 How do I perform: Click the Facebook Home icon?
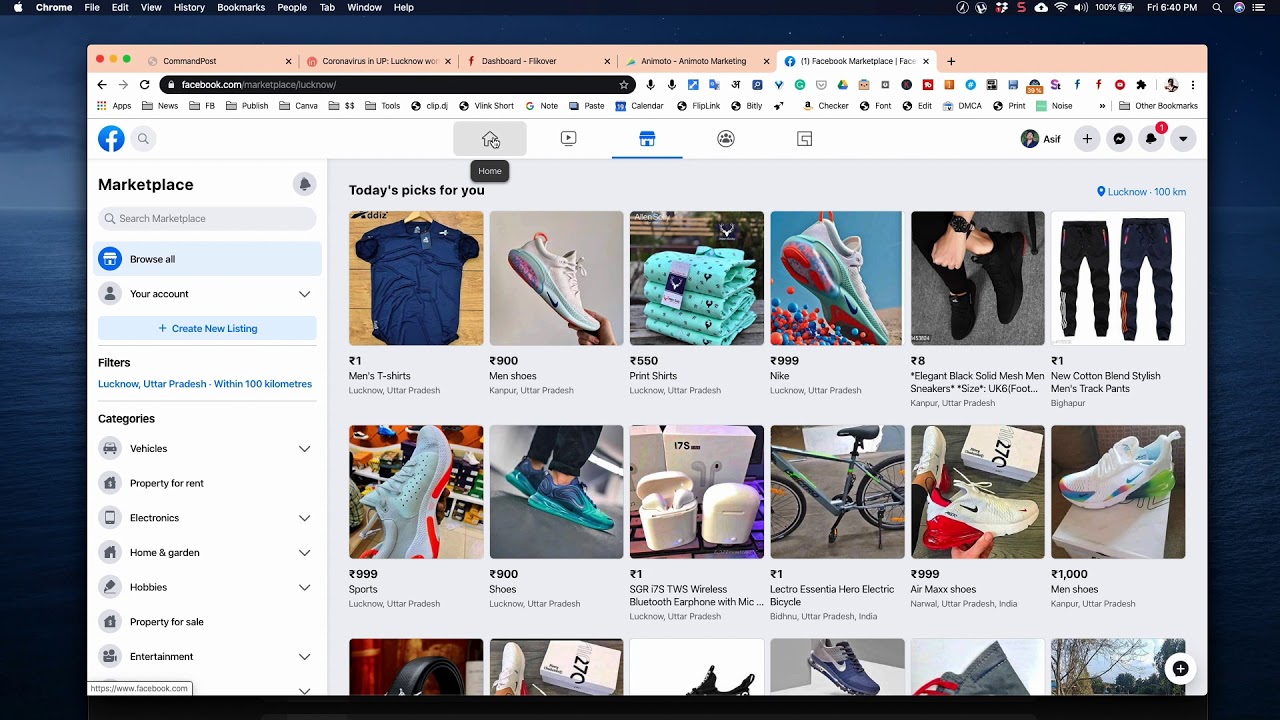(490, 139)
